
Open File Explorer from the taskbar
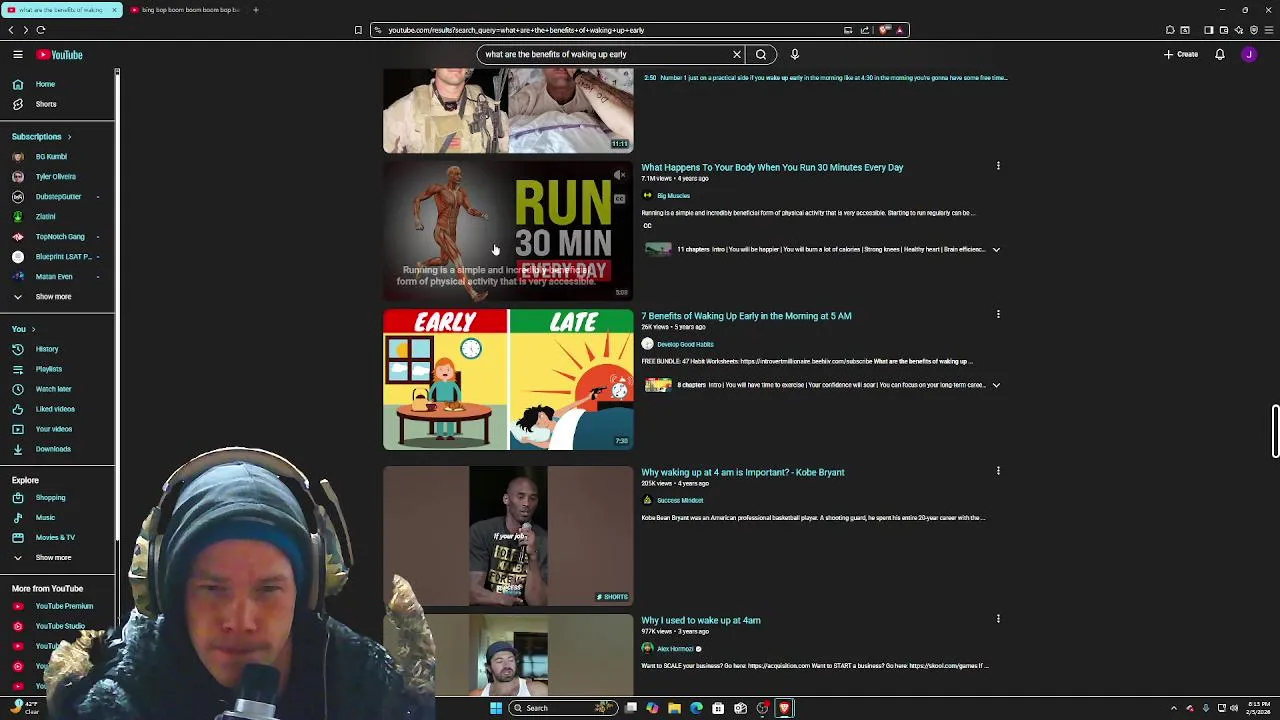(674, 708)
